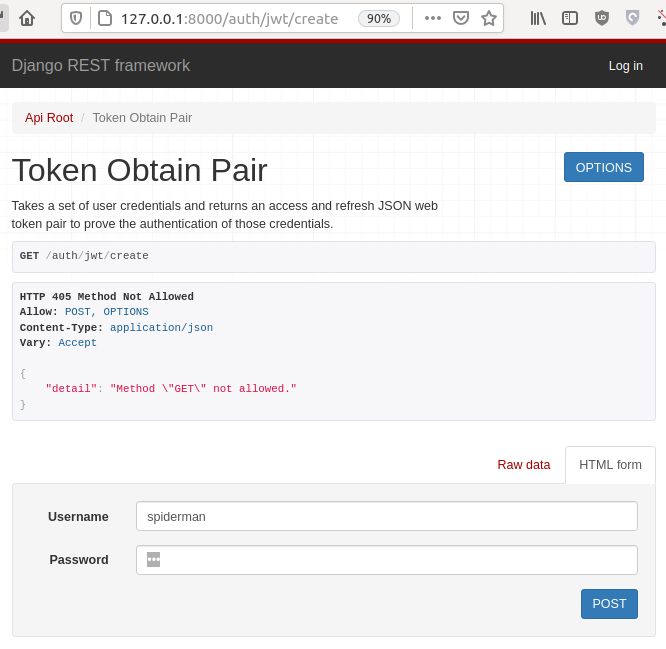Click the Username field label

pyautogui.click(x=78, y=516)
